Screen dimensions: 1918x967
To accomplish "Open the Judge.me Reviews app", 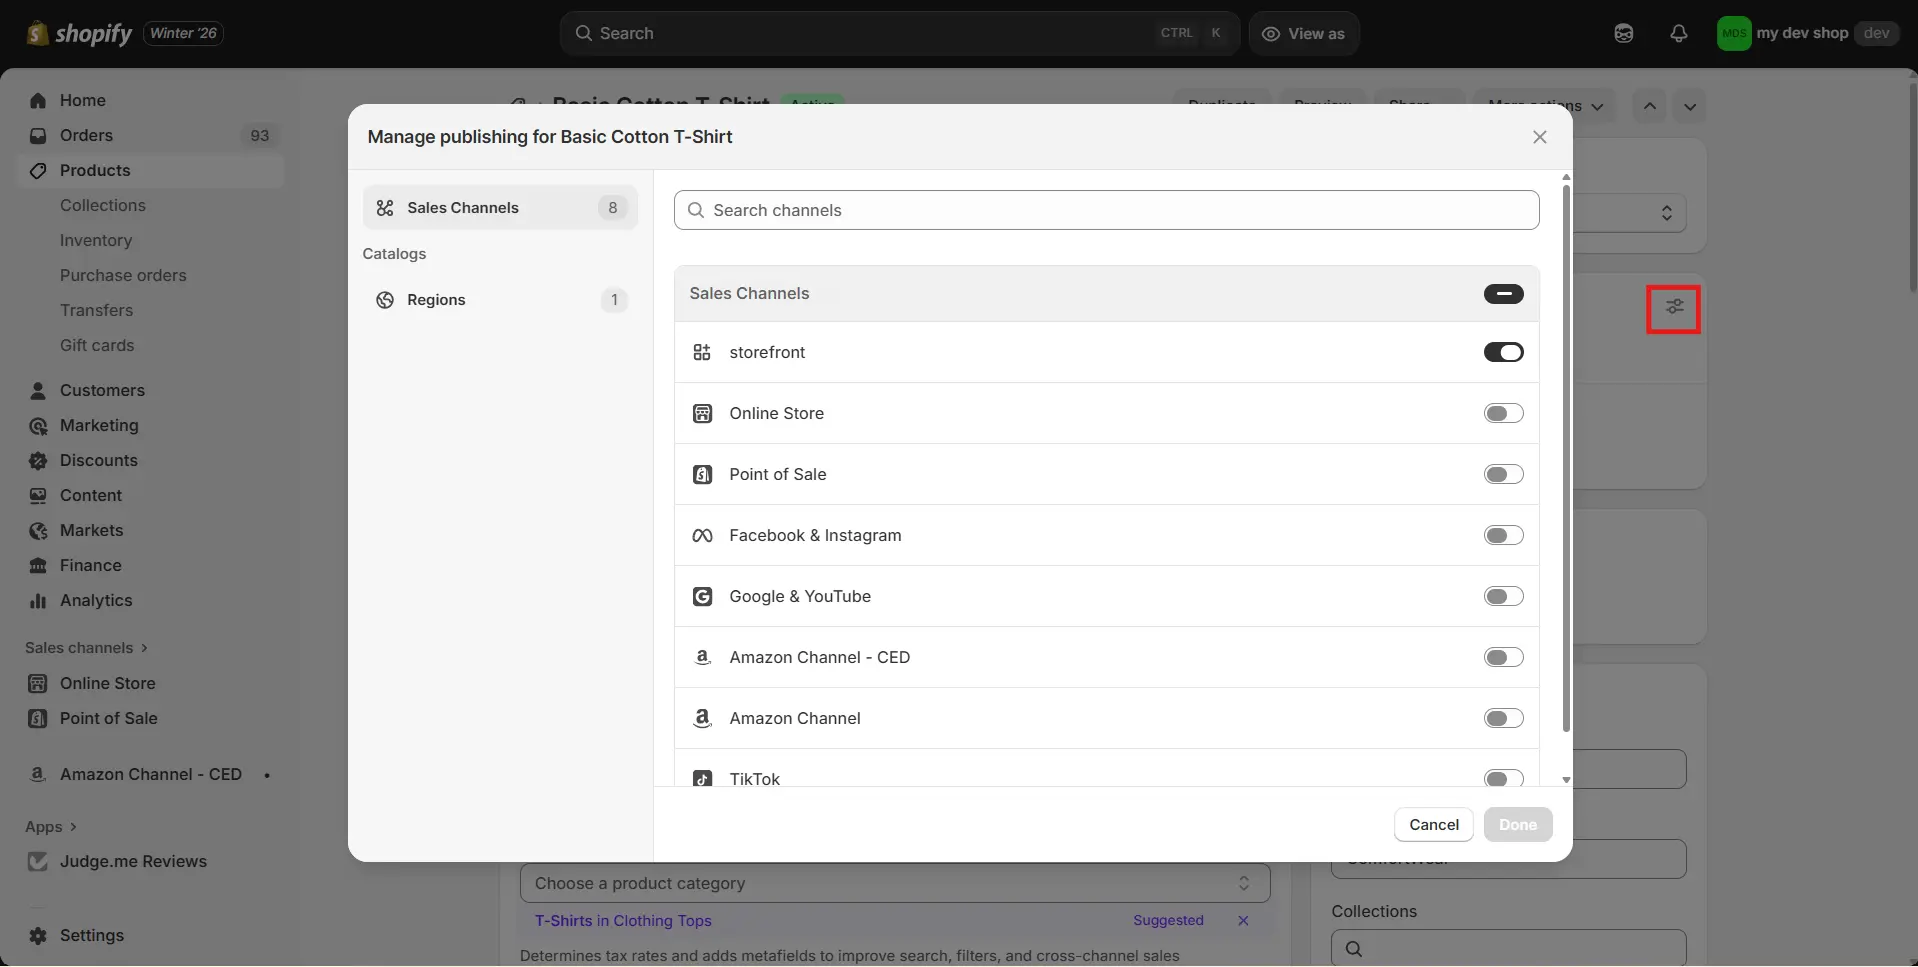I will click(x=133, y=861).
